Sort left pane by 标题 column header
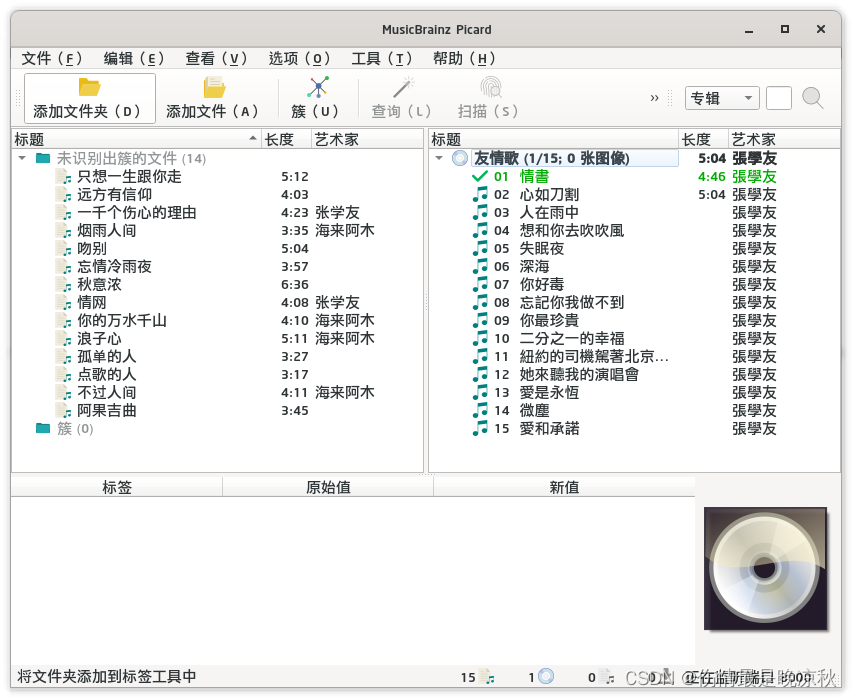Image resolution: width=852 pixels, height=698 pixels. 136,139
